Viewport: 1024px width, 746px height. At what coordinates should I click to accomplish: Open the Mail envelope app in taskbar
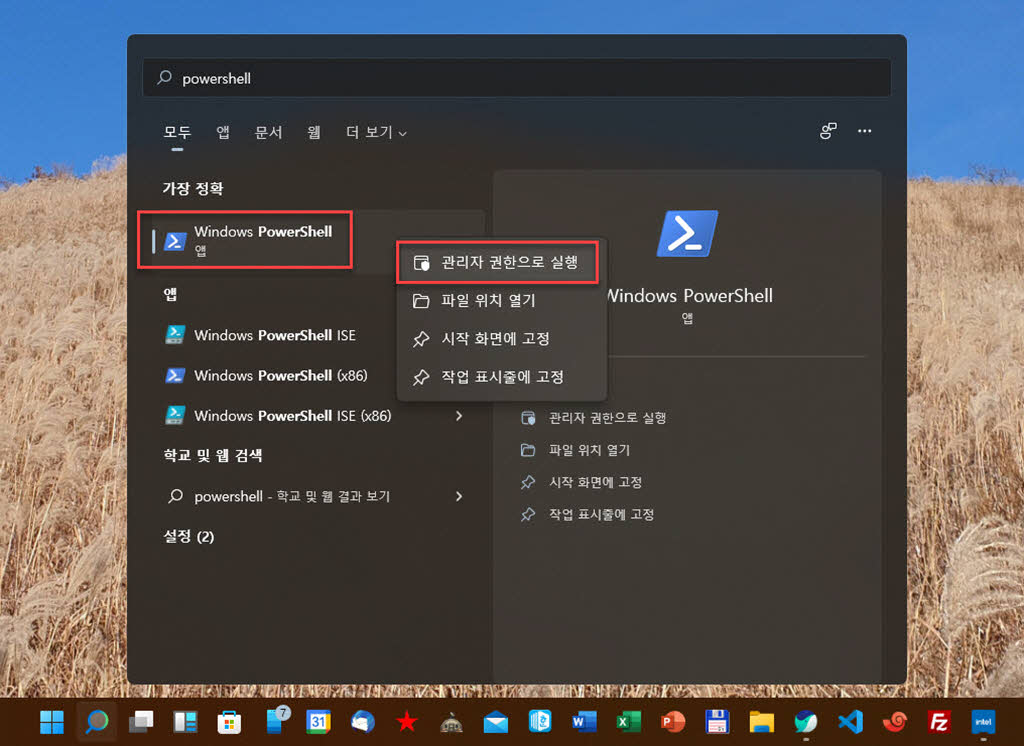pos(496,722)
